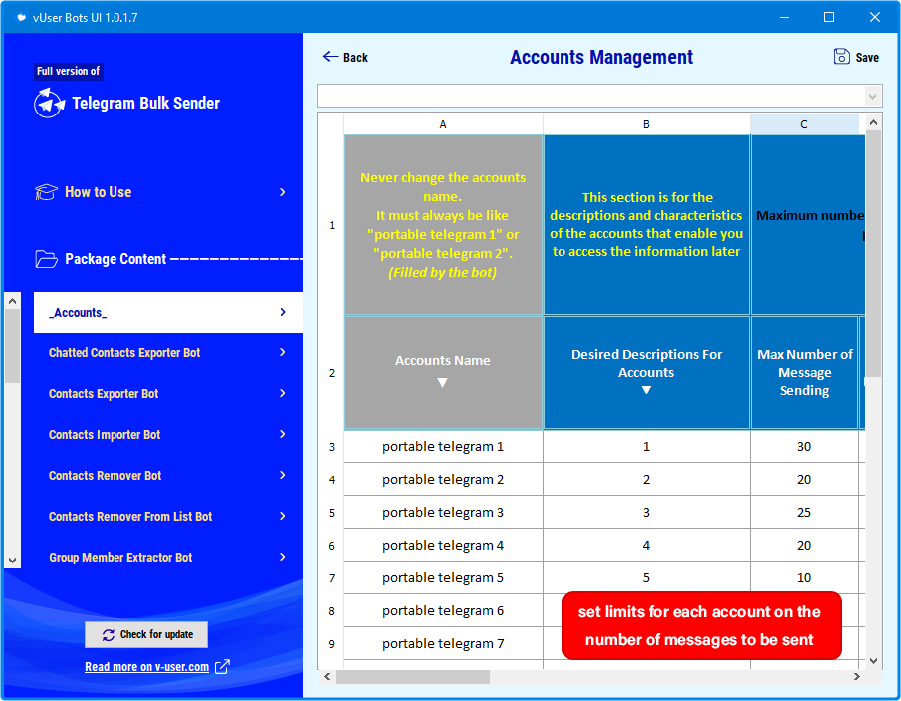The height and width of the screenshot is (701, 901).
Task: Minimize the vUser Bots UI window
Action: point(784,17)
